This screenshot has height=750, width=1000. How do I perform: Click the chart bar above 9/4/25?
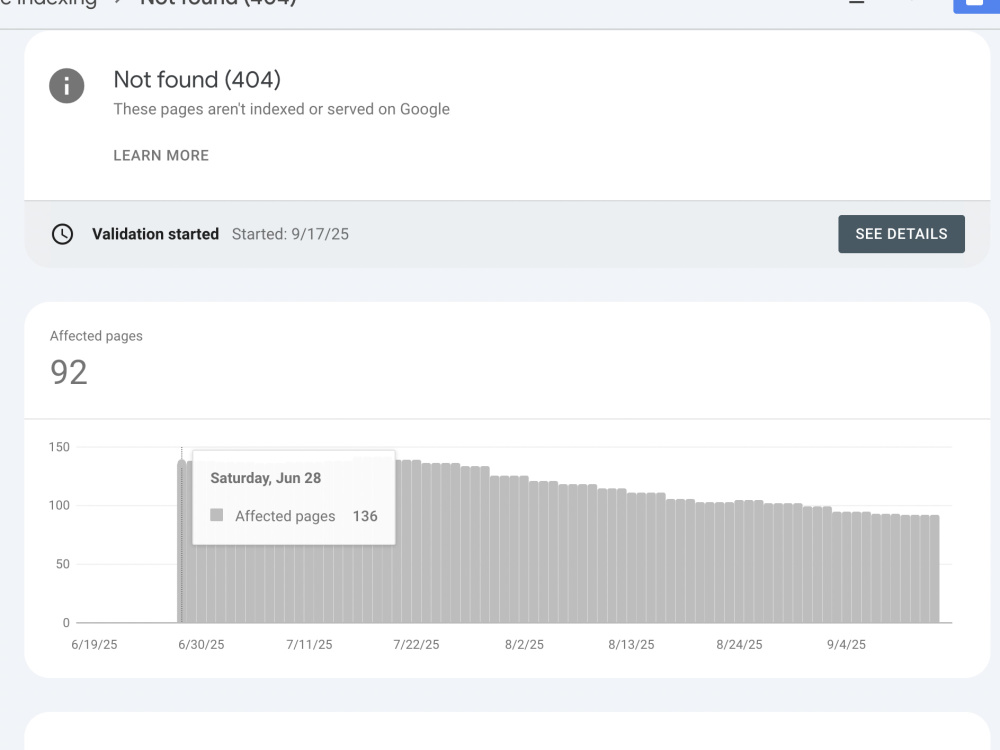click(846, 567)
